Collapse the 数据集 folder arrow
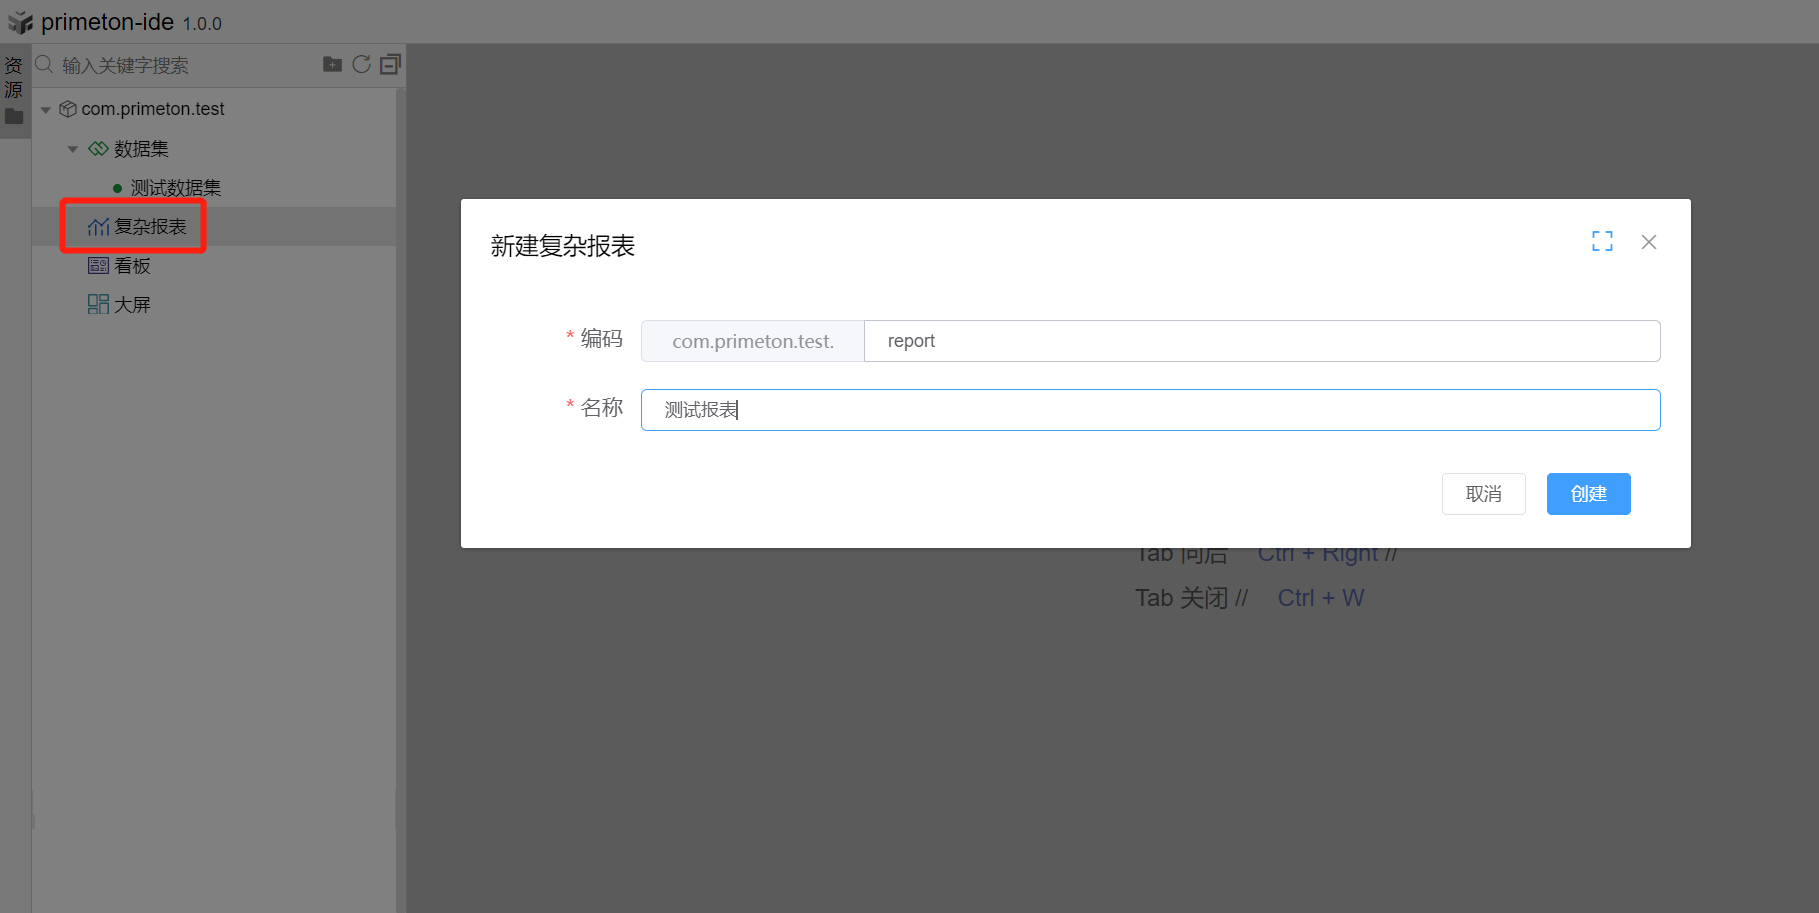Image resolution: width=1819 pixels, height=913 pixels. [x=73, y=150]
